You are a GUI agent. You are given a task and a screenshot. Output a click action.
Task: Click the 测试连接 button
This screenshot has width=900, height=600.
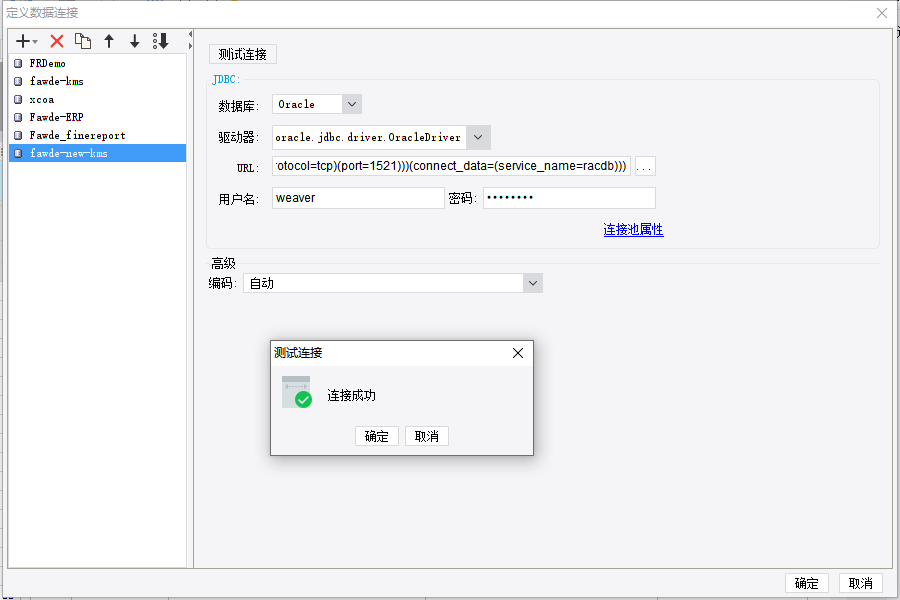coord(243,55)
